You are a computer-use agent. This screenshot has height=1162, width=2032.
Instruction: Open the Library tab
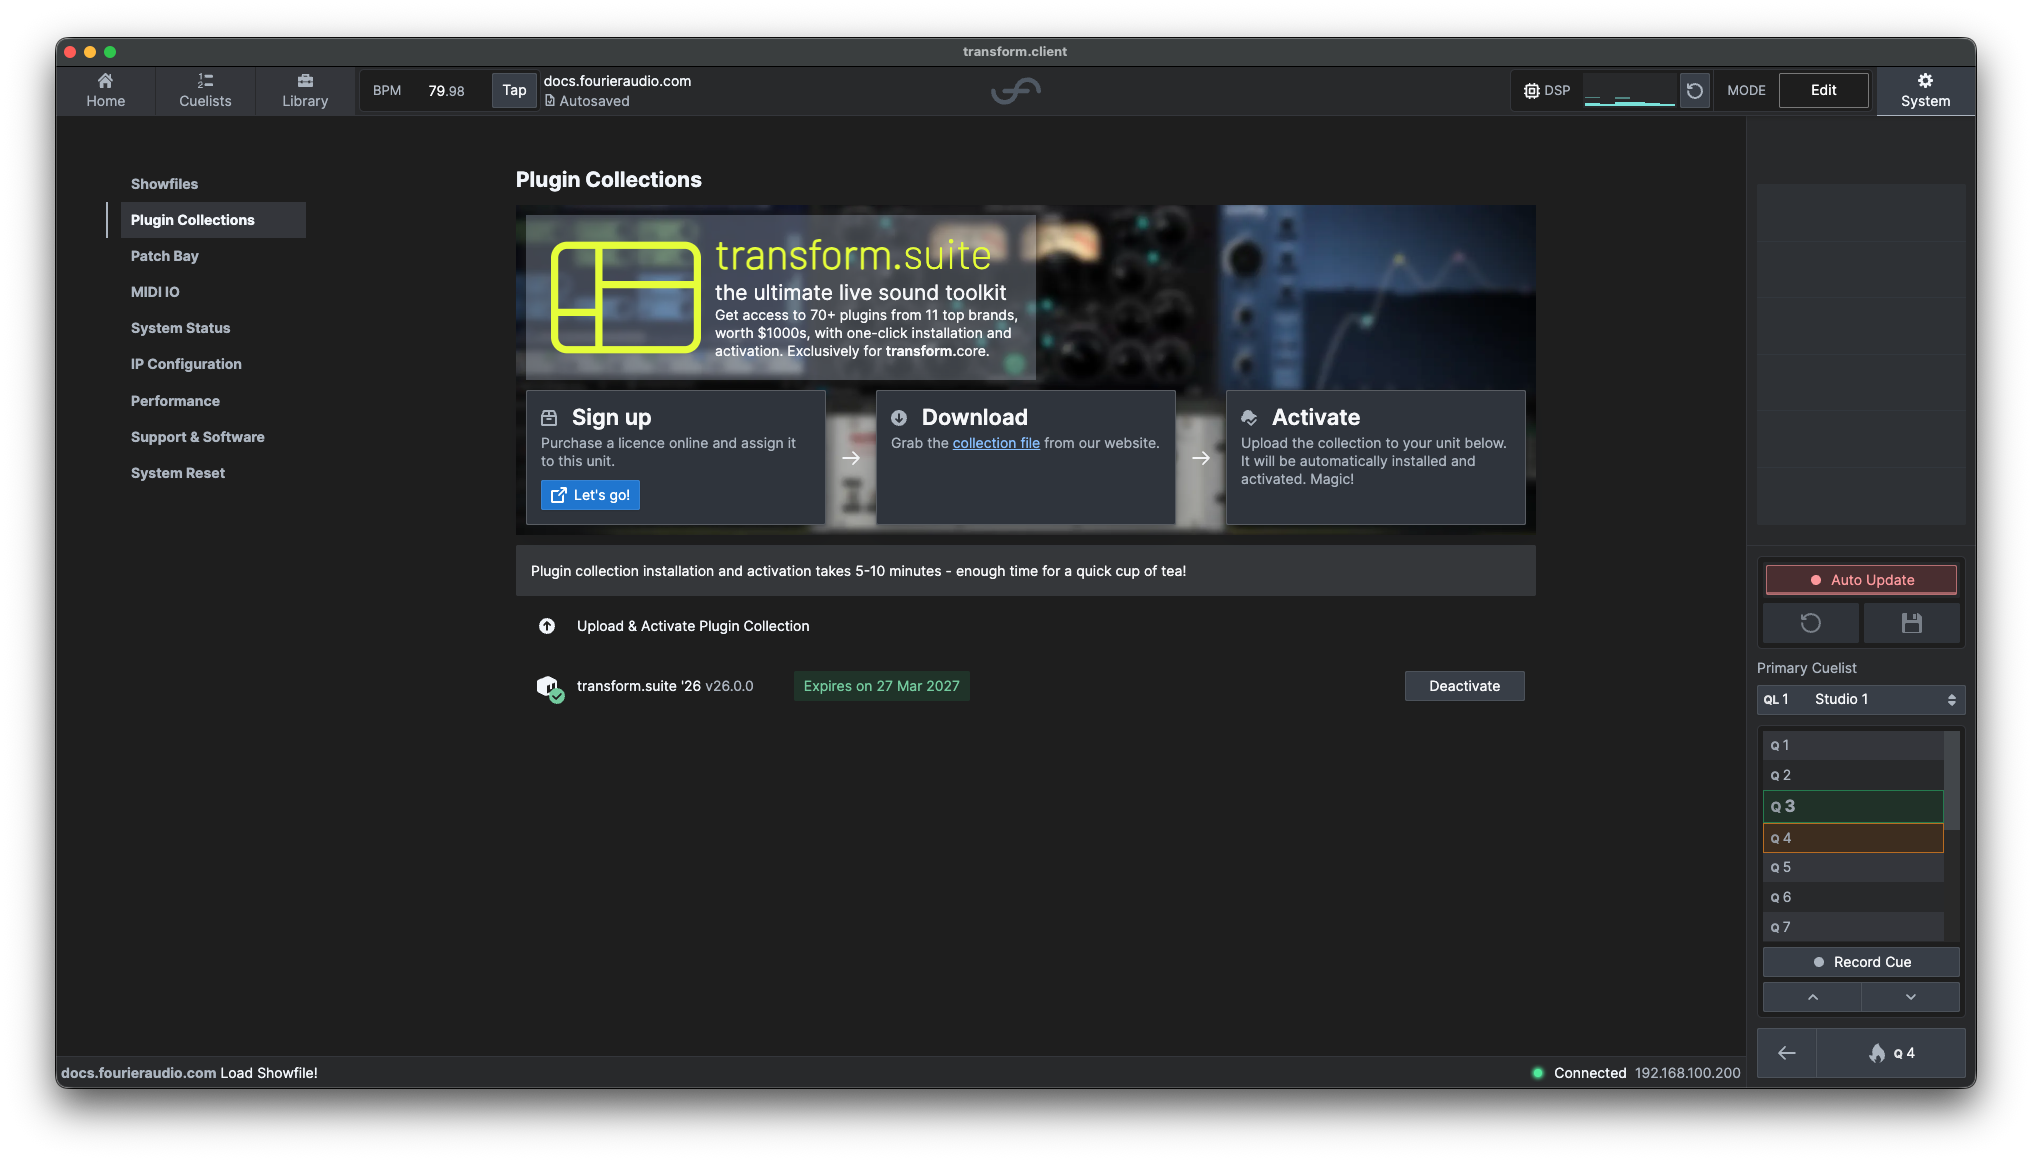point(305,90)
